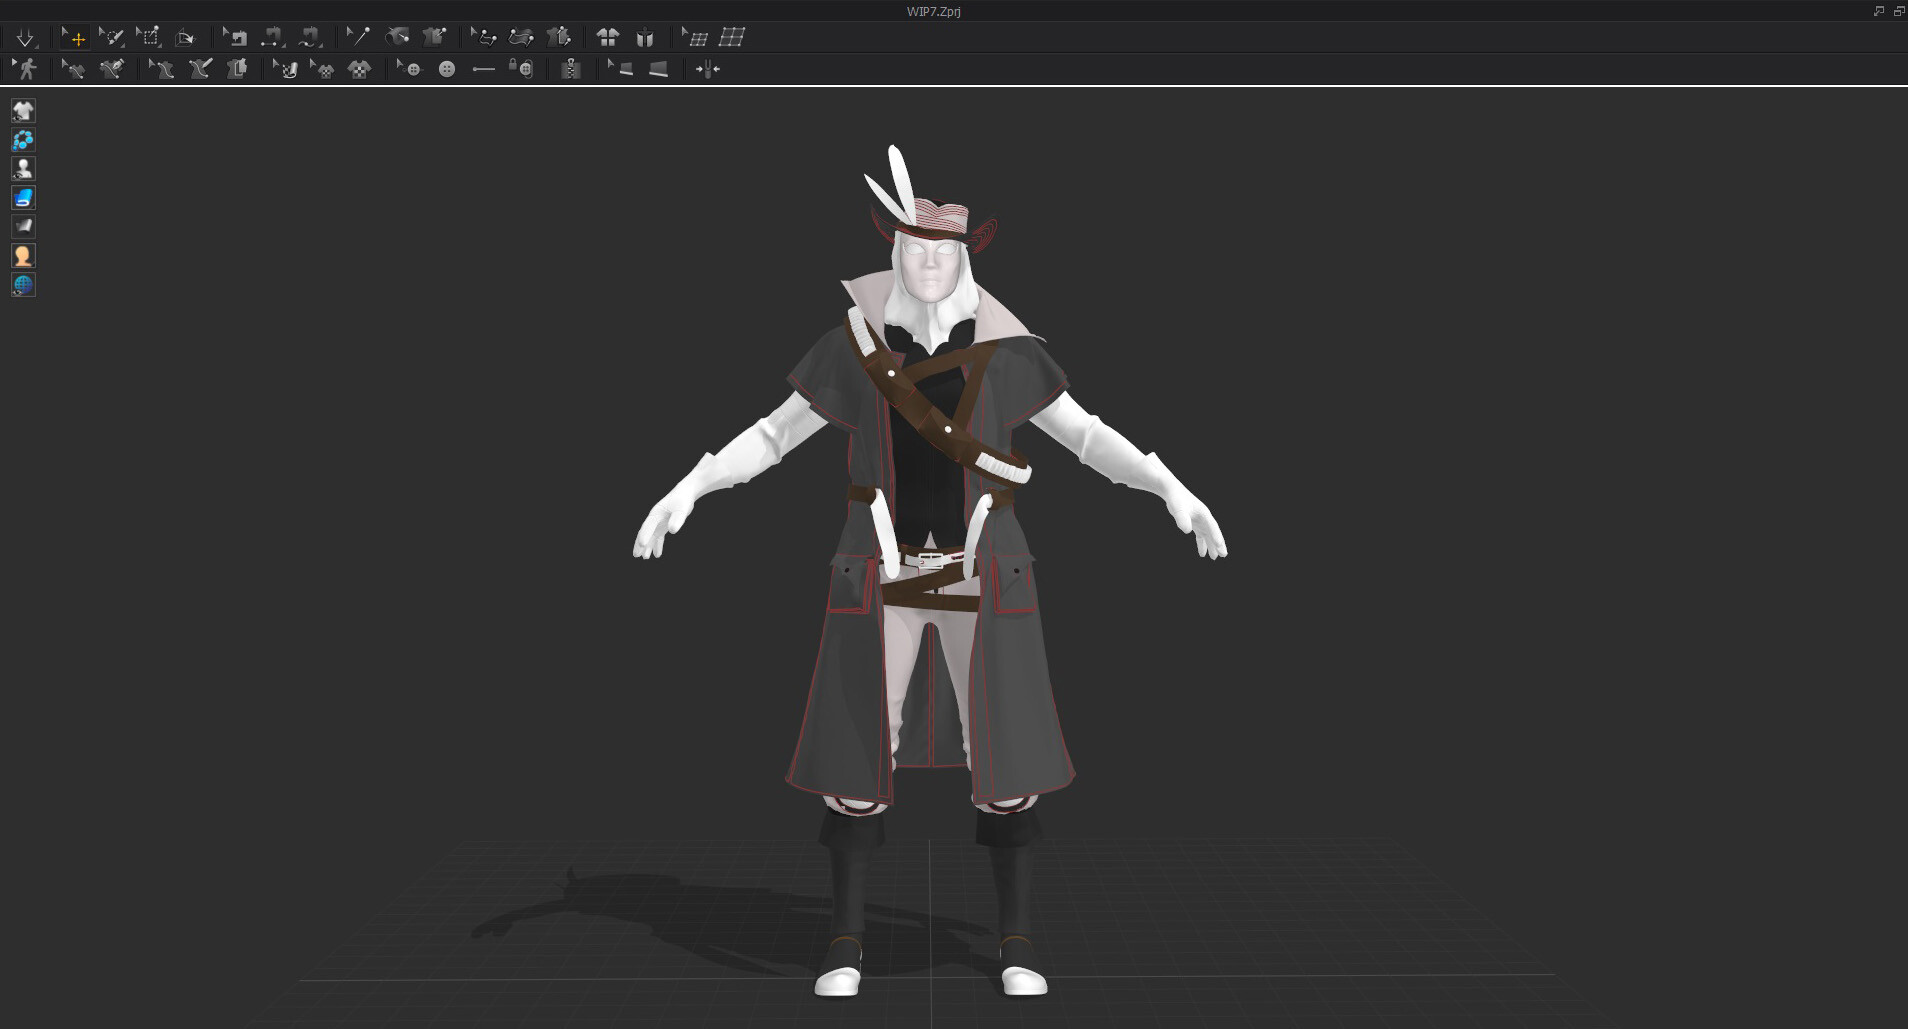Toggle garment visibility in the left sidebar
Viewport: 1908px width, 1029px height.
pos(23,111)
